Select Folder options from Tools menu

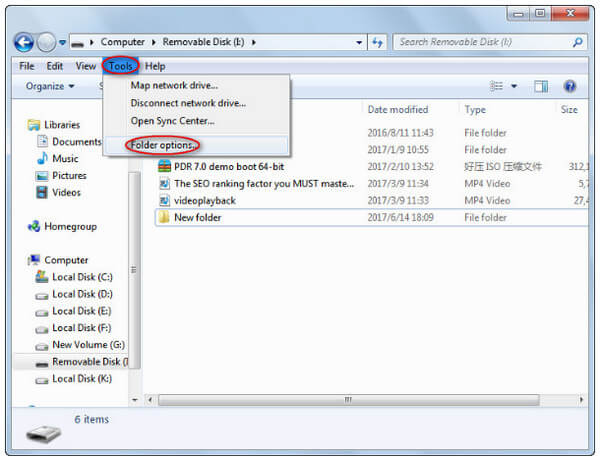[x=165, y=146]
